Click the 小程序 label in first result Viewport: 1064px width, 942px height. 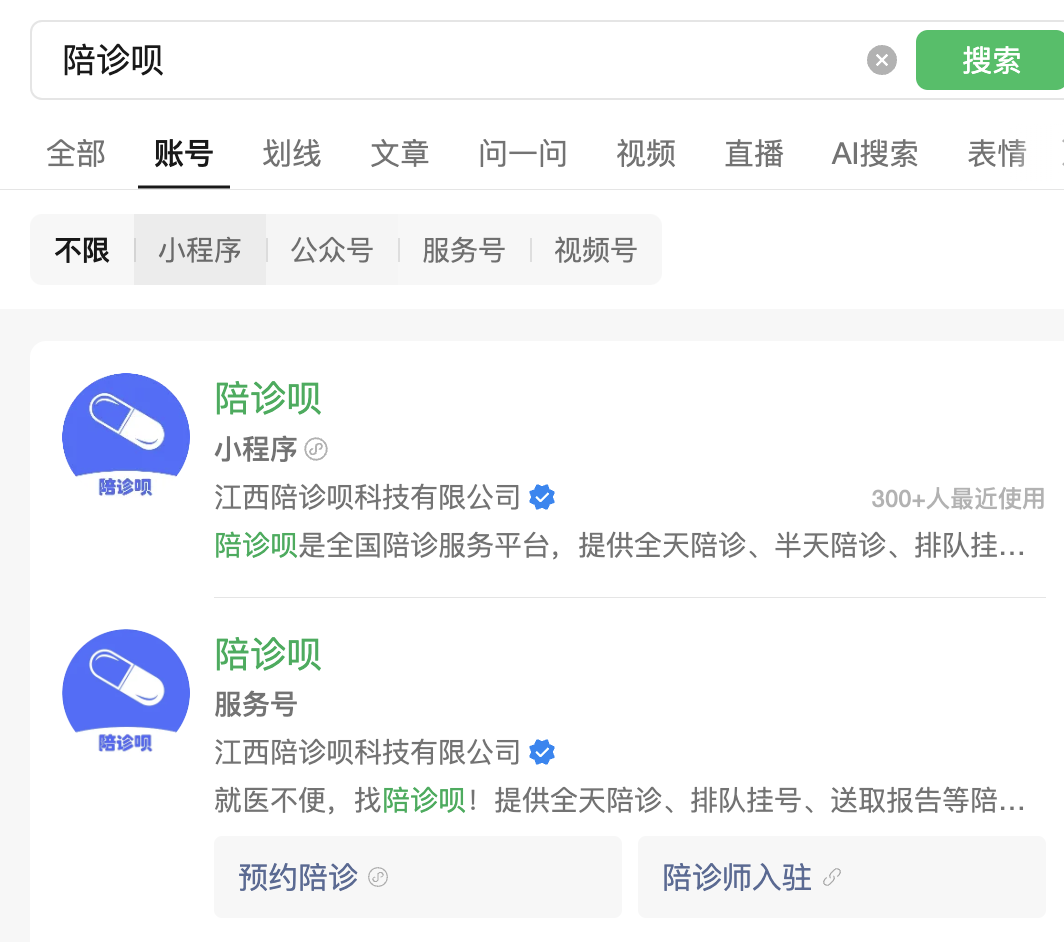point(256,449)
